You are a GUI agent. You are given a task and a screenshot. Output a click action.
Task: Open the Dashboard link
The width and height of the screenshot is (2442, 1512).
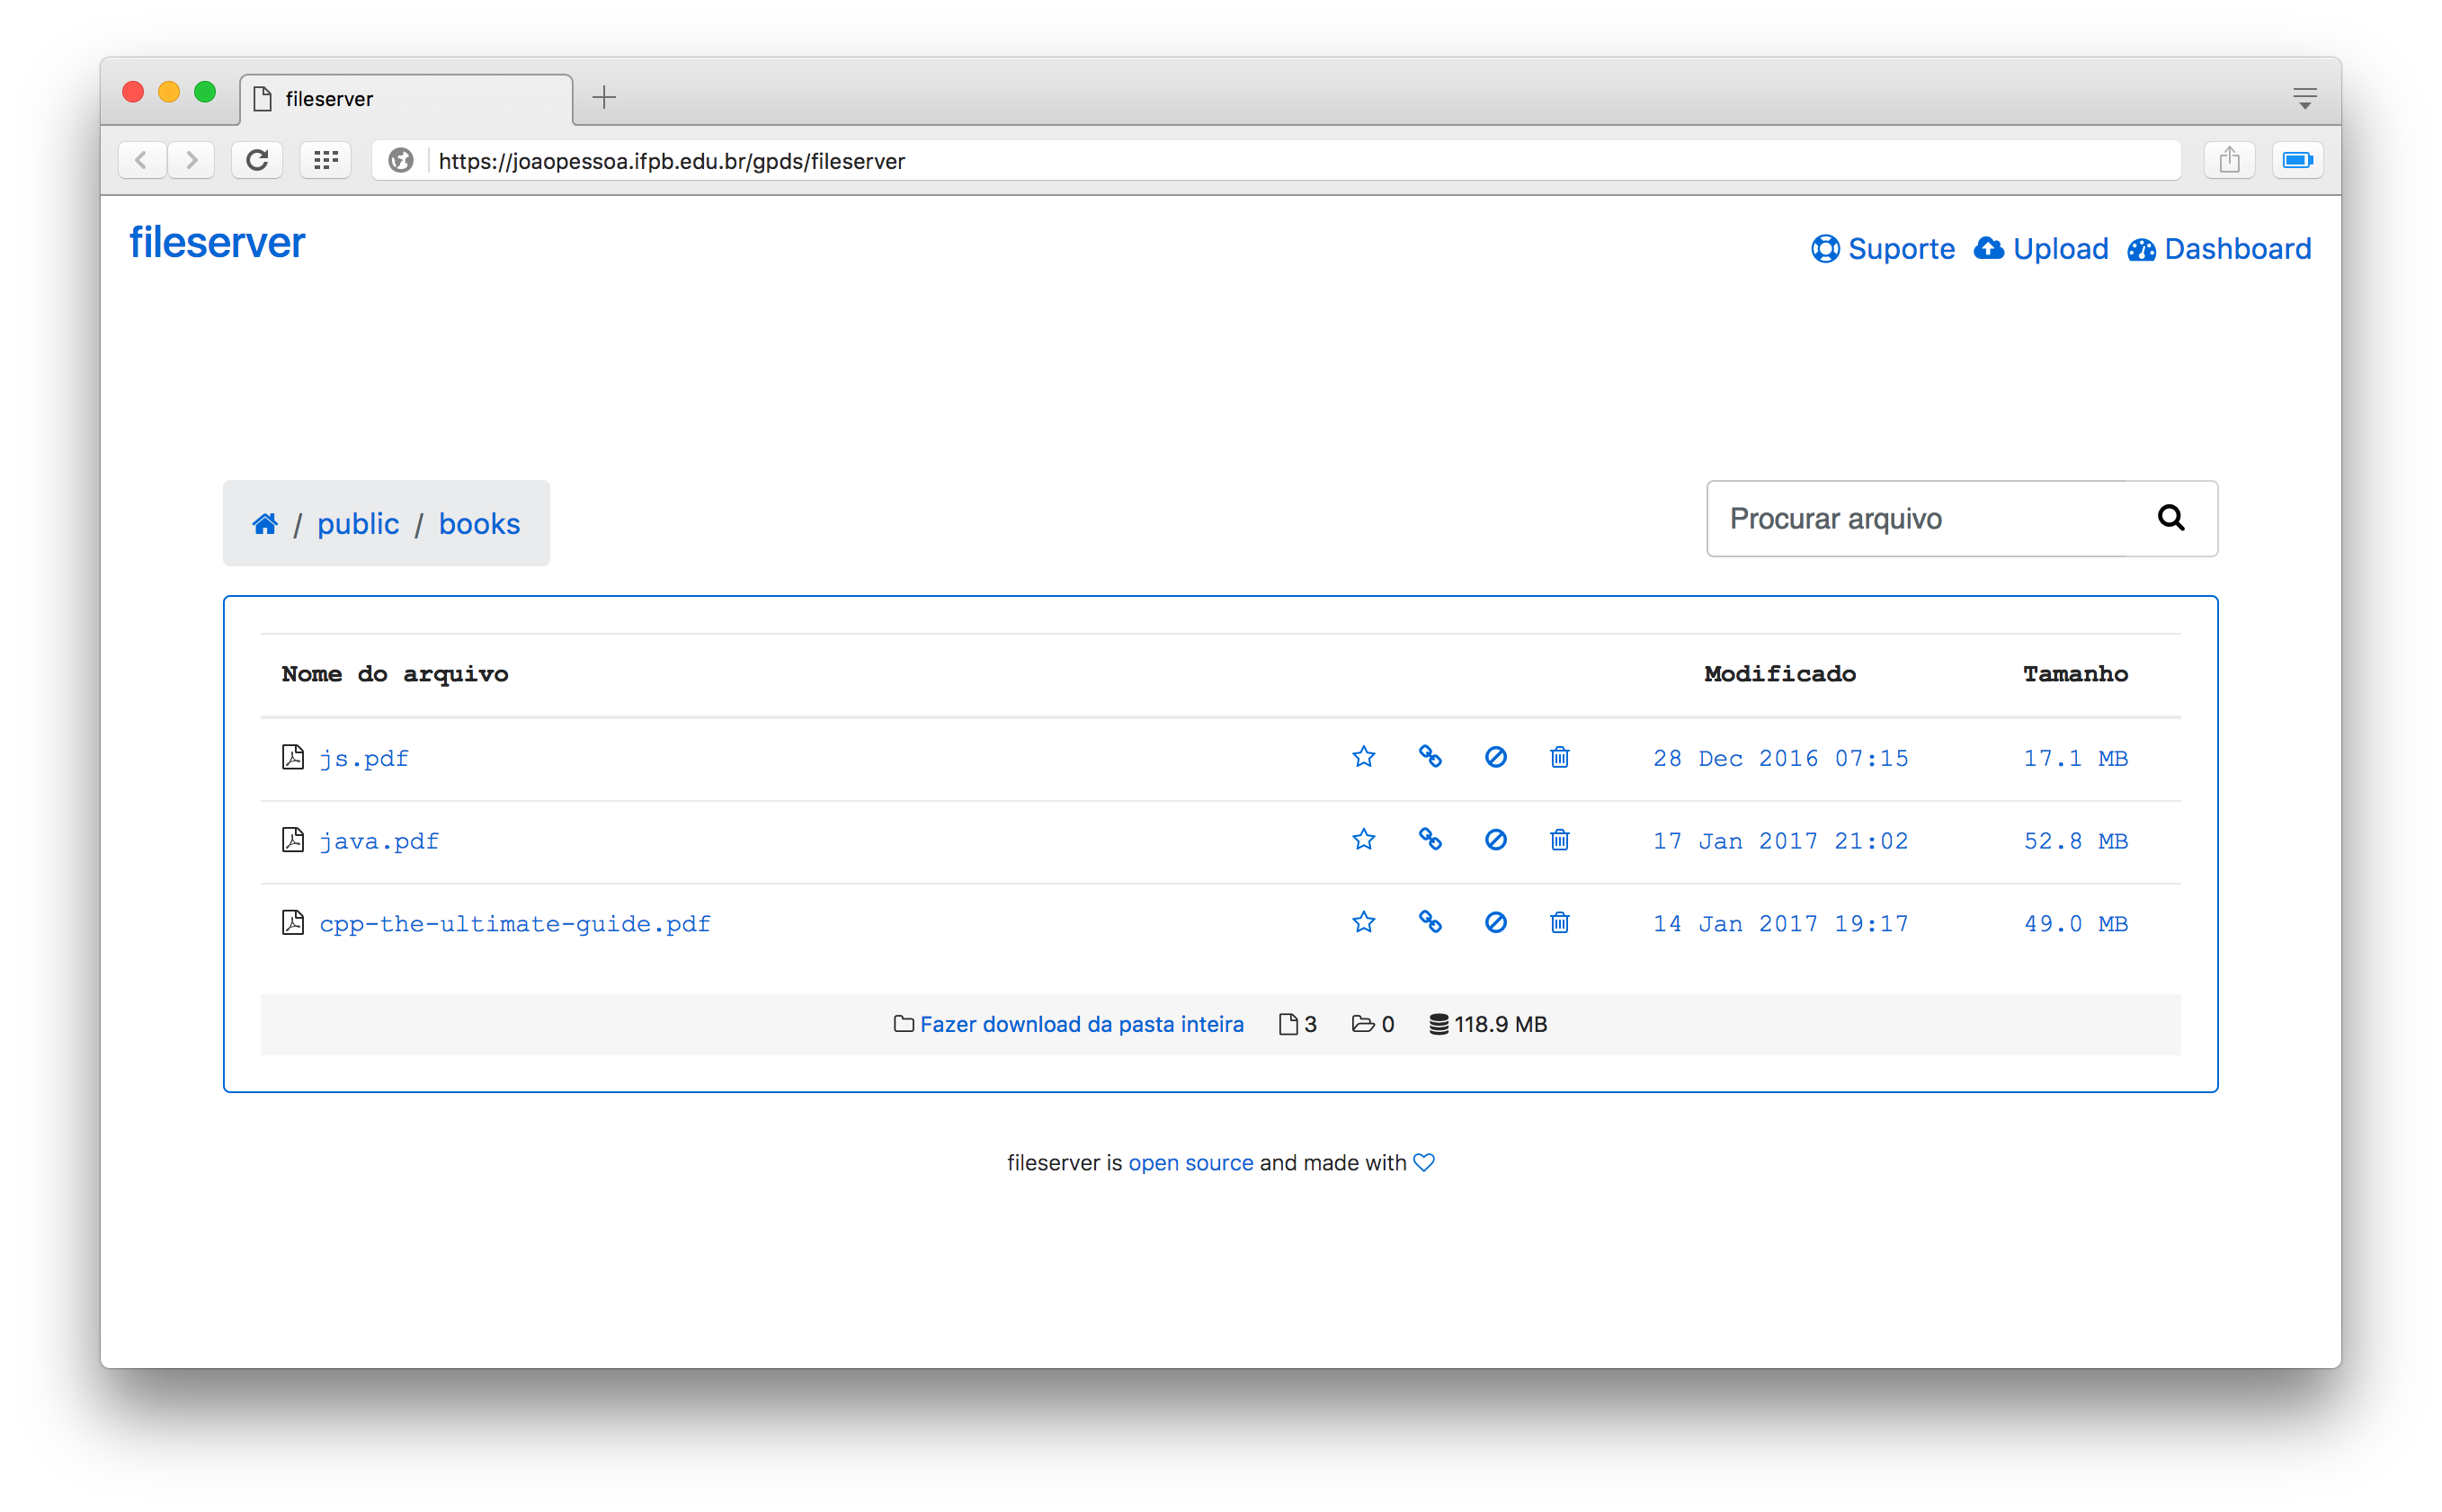(x=2218, y=248)
